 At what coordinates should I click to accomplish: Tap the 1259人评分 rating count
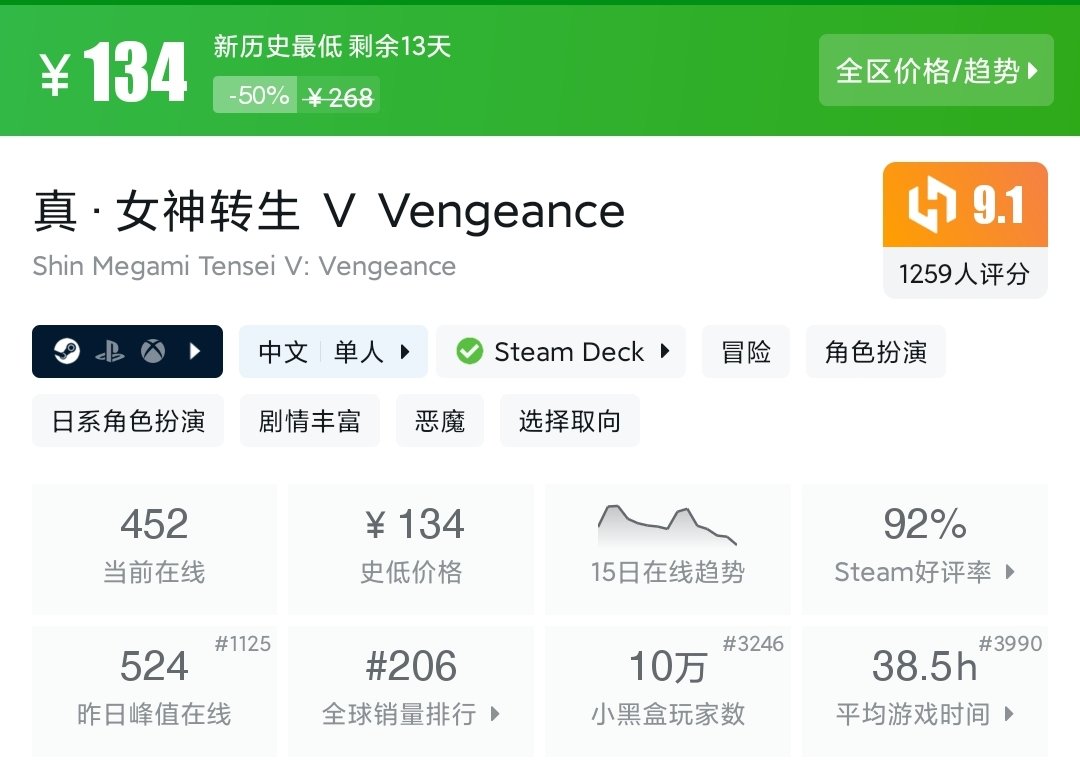pyautogui.click(x=964, y=274)
